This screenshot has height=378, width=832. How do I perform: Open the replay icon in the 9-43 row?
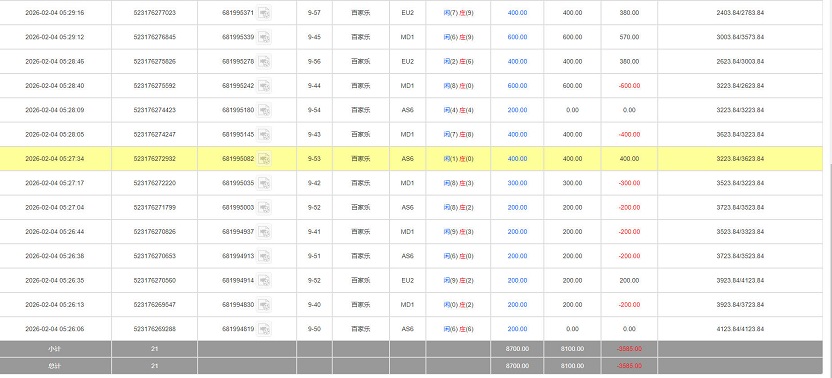(264, 134)
